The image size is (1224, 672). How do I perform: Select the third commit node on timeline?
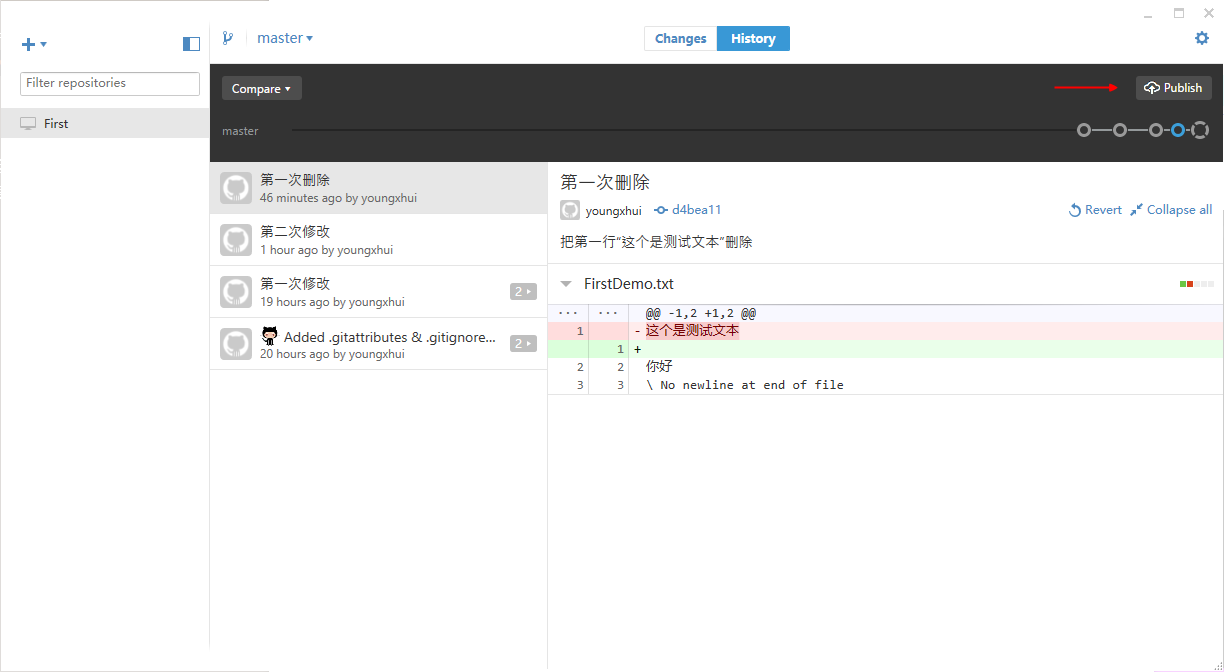coord(1156,130)
